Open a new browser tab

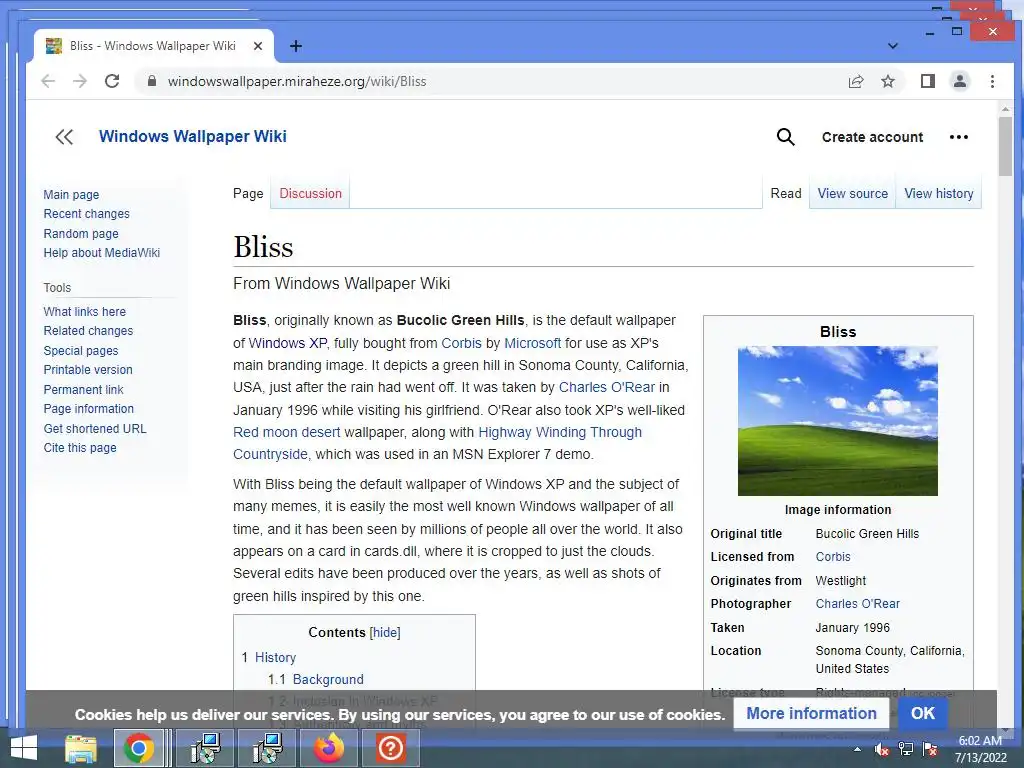point(296,46)
